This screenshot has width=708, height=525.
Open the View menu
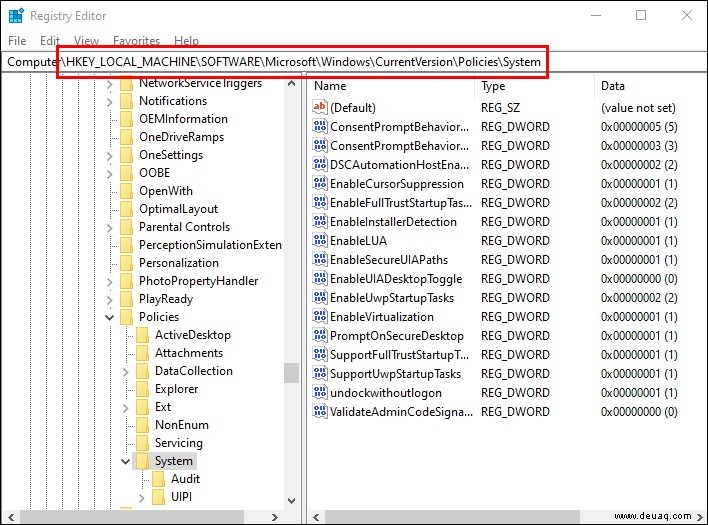point(86,41)
